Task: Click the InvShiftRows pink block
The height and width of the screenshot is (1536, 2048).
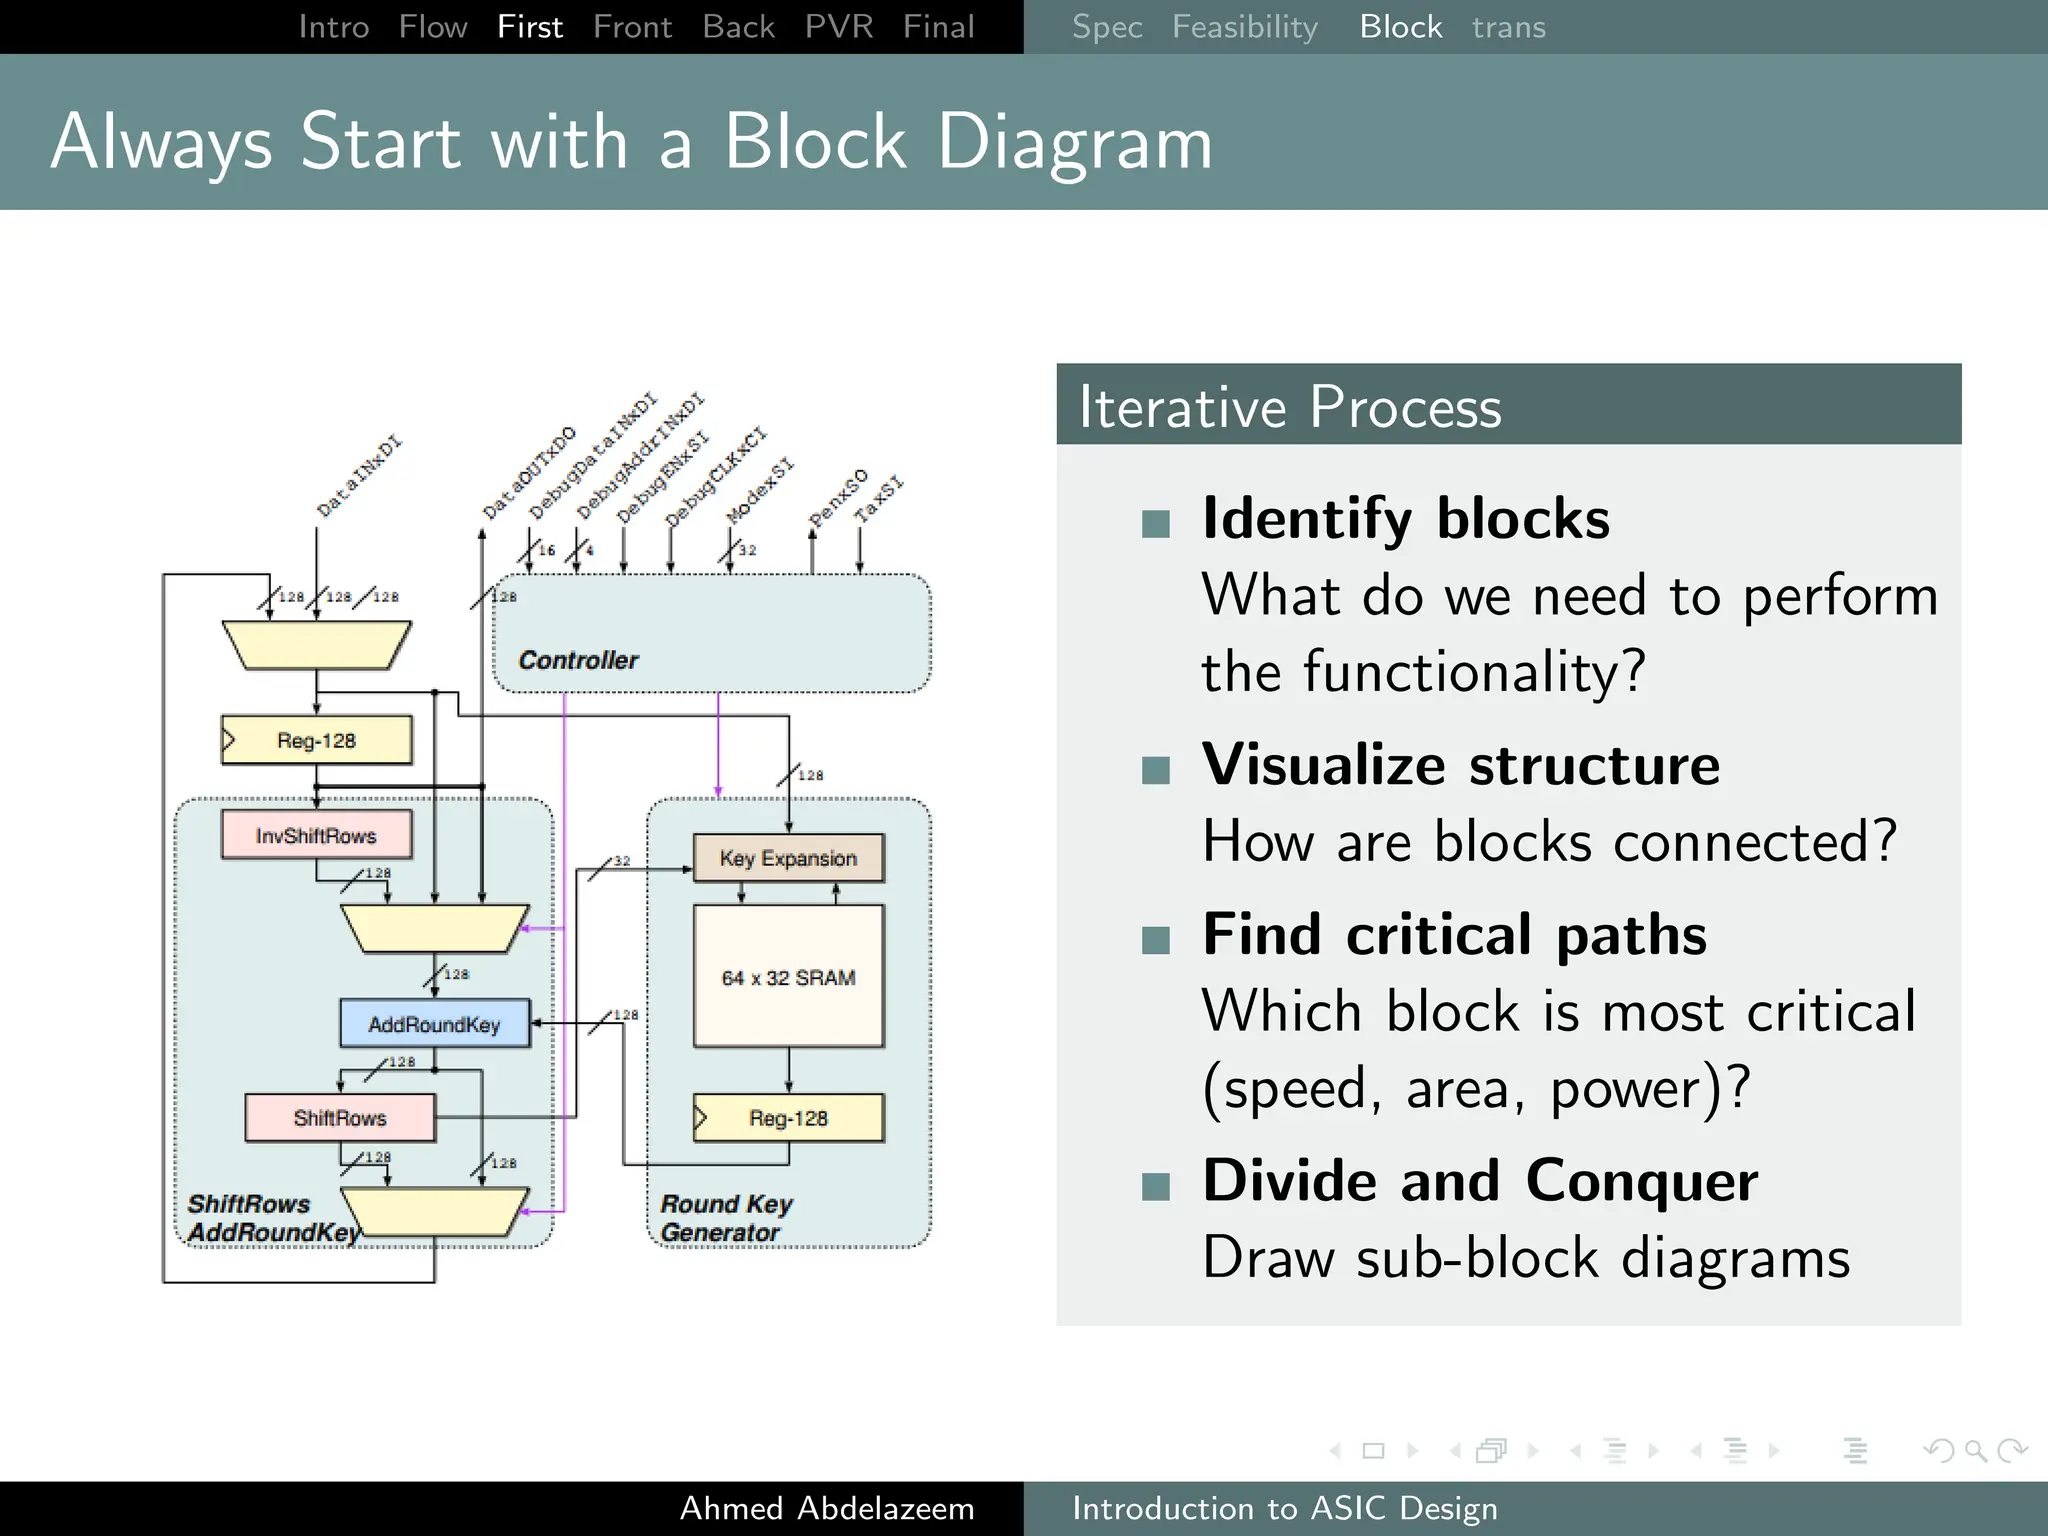Action: click(x=316, y=835)
